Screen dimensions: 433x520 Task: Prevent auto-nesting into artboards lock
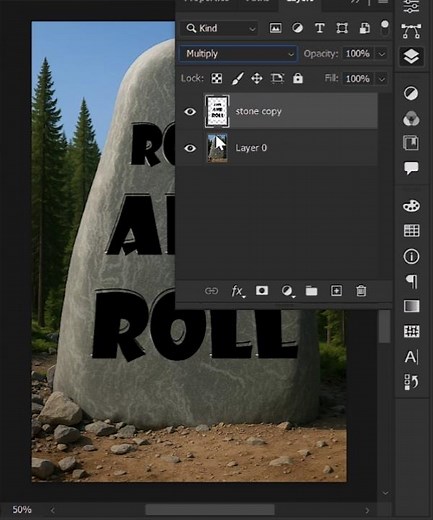(277, 78)
